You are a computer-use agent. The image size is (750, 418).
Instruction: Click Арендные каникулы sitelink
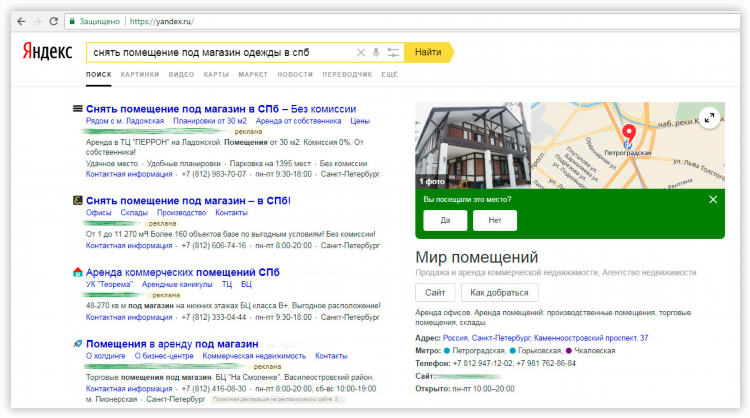[x=177, y=284]
